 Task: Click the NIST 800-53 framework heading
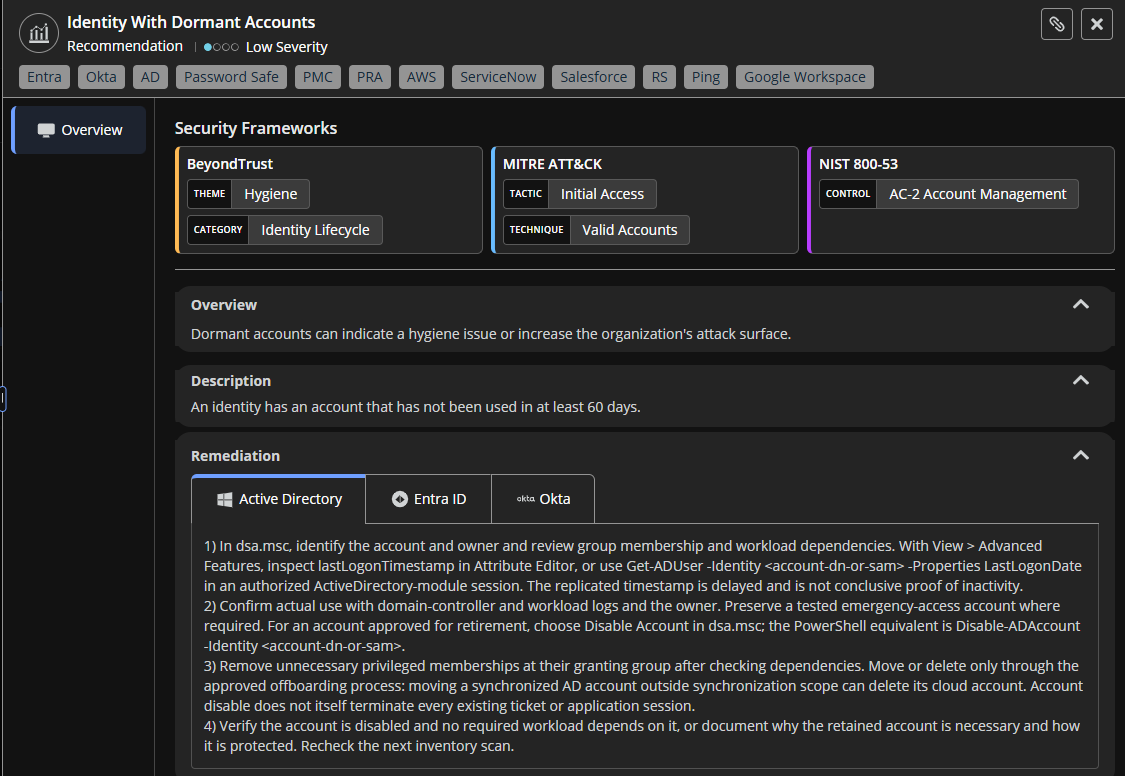point(858,164)
